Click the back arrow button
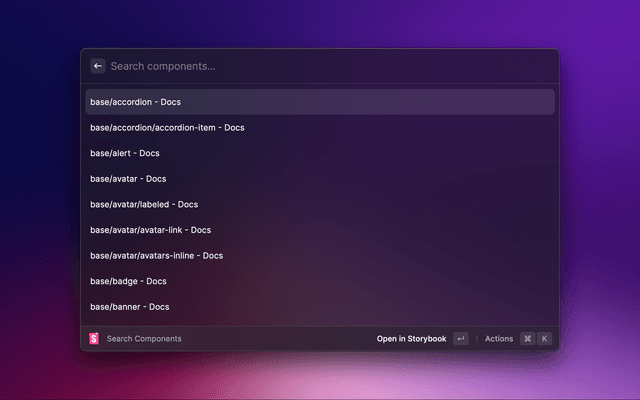 click(98, 66)
